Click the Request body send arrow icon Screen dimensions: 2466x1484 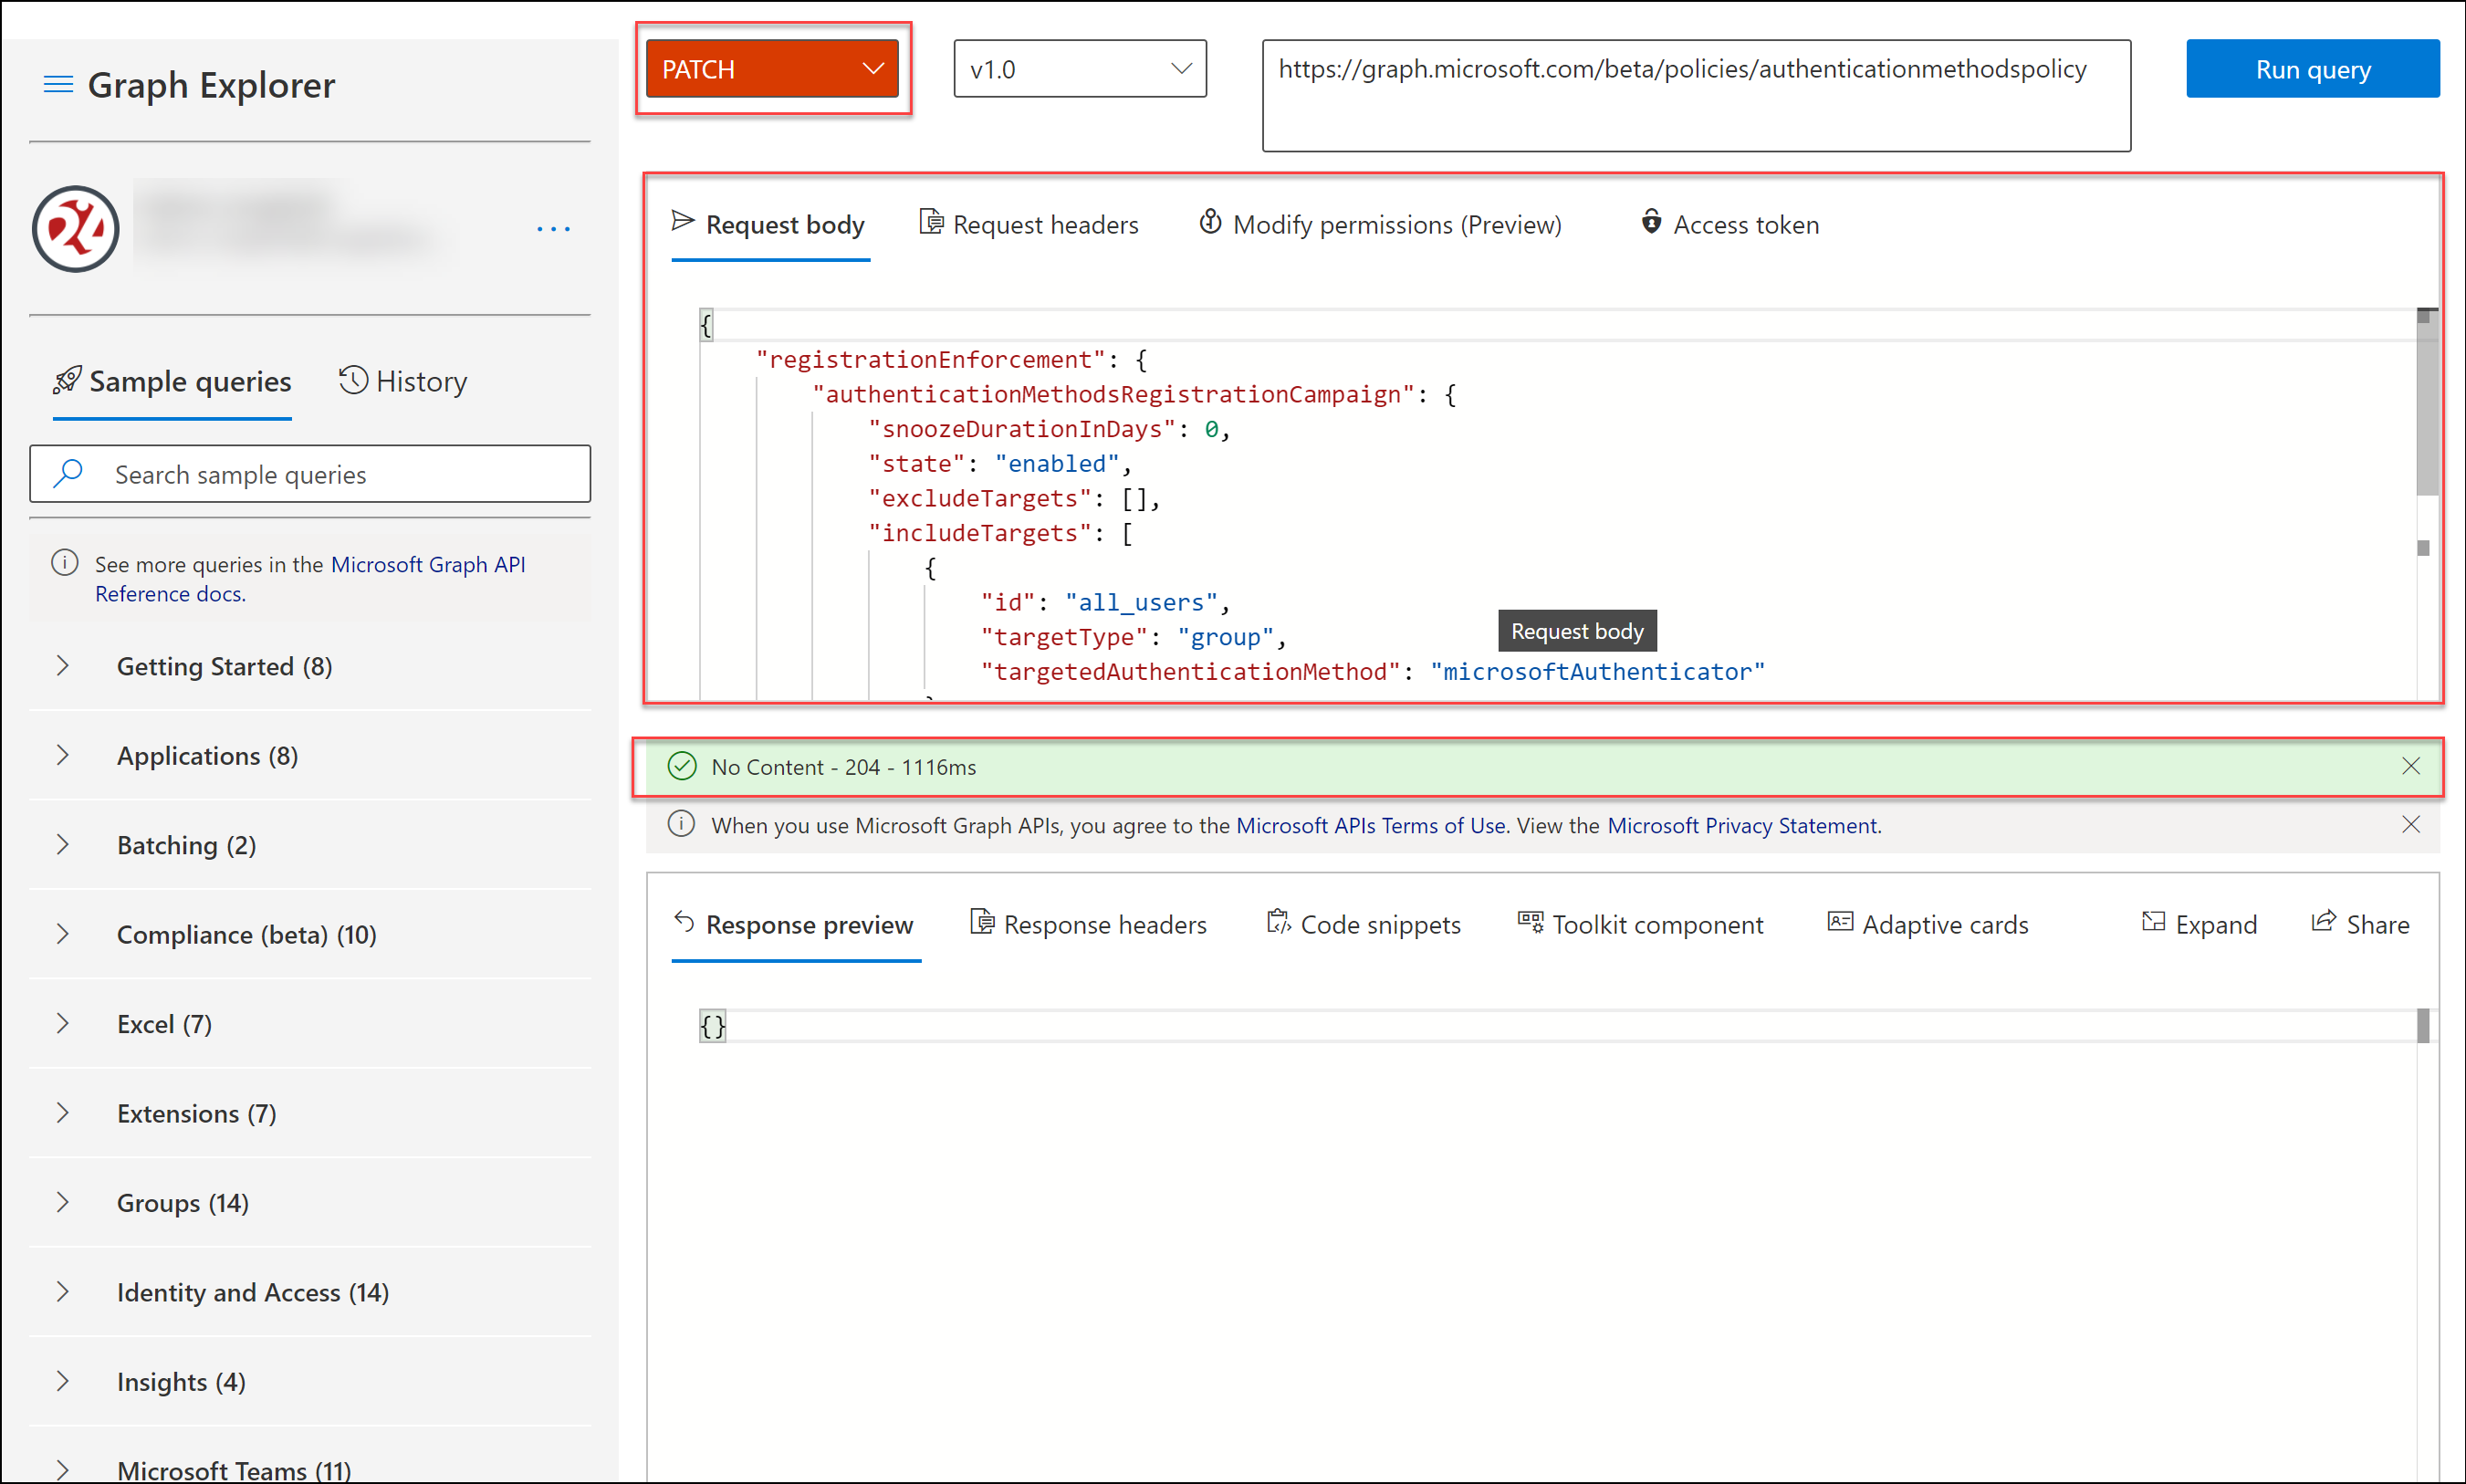(683, 221)
